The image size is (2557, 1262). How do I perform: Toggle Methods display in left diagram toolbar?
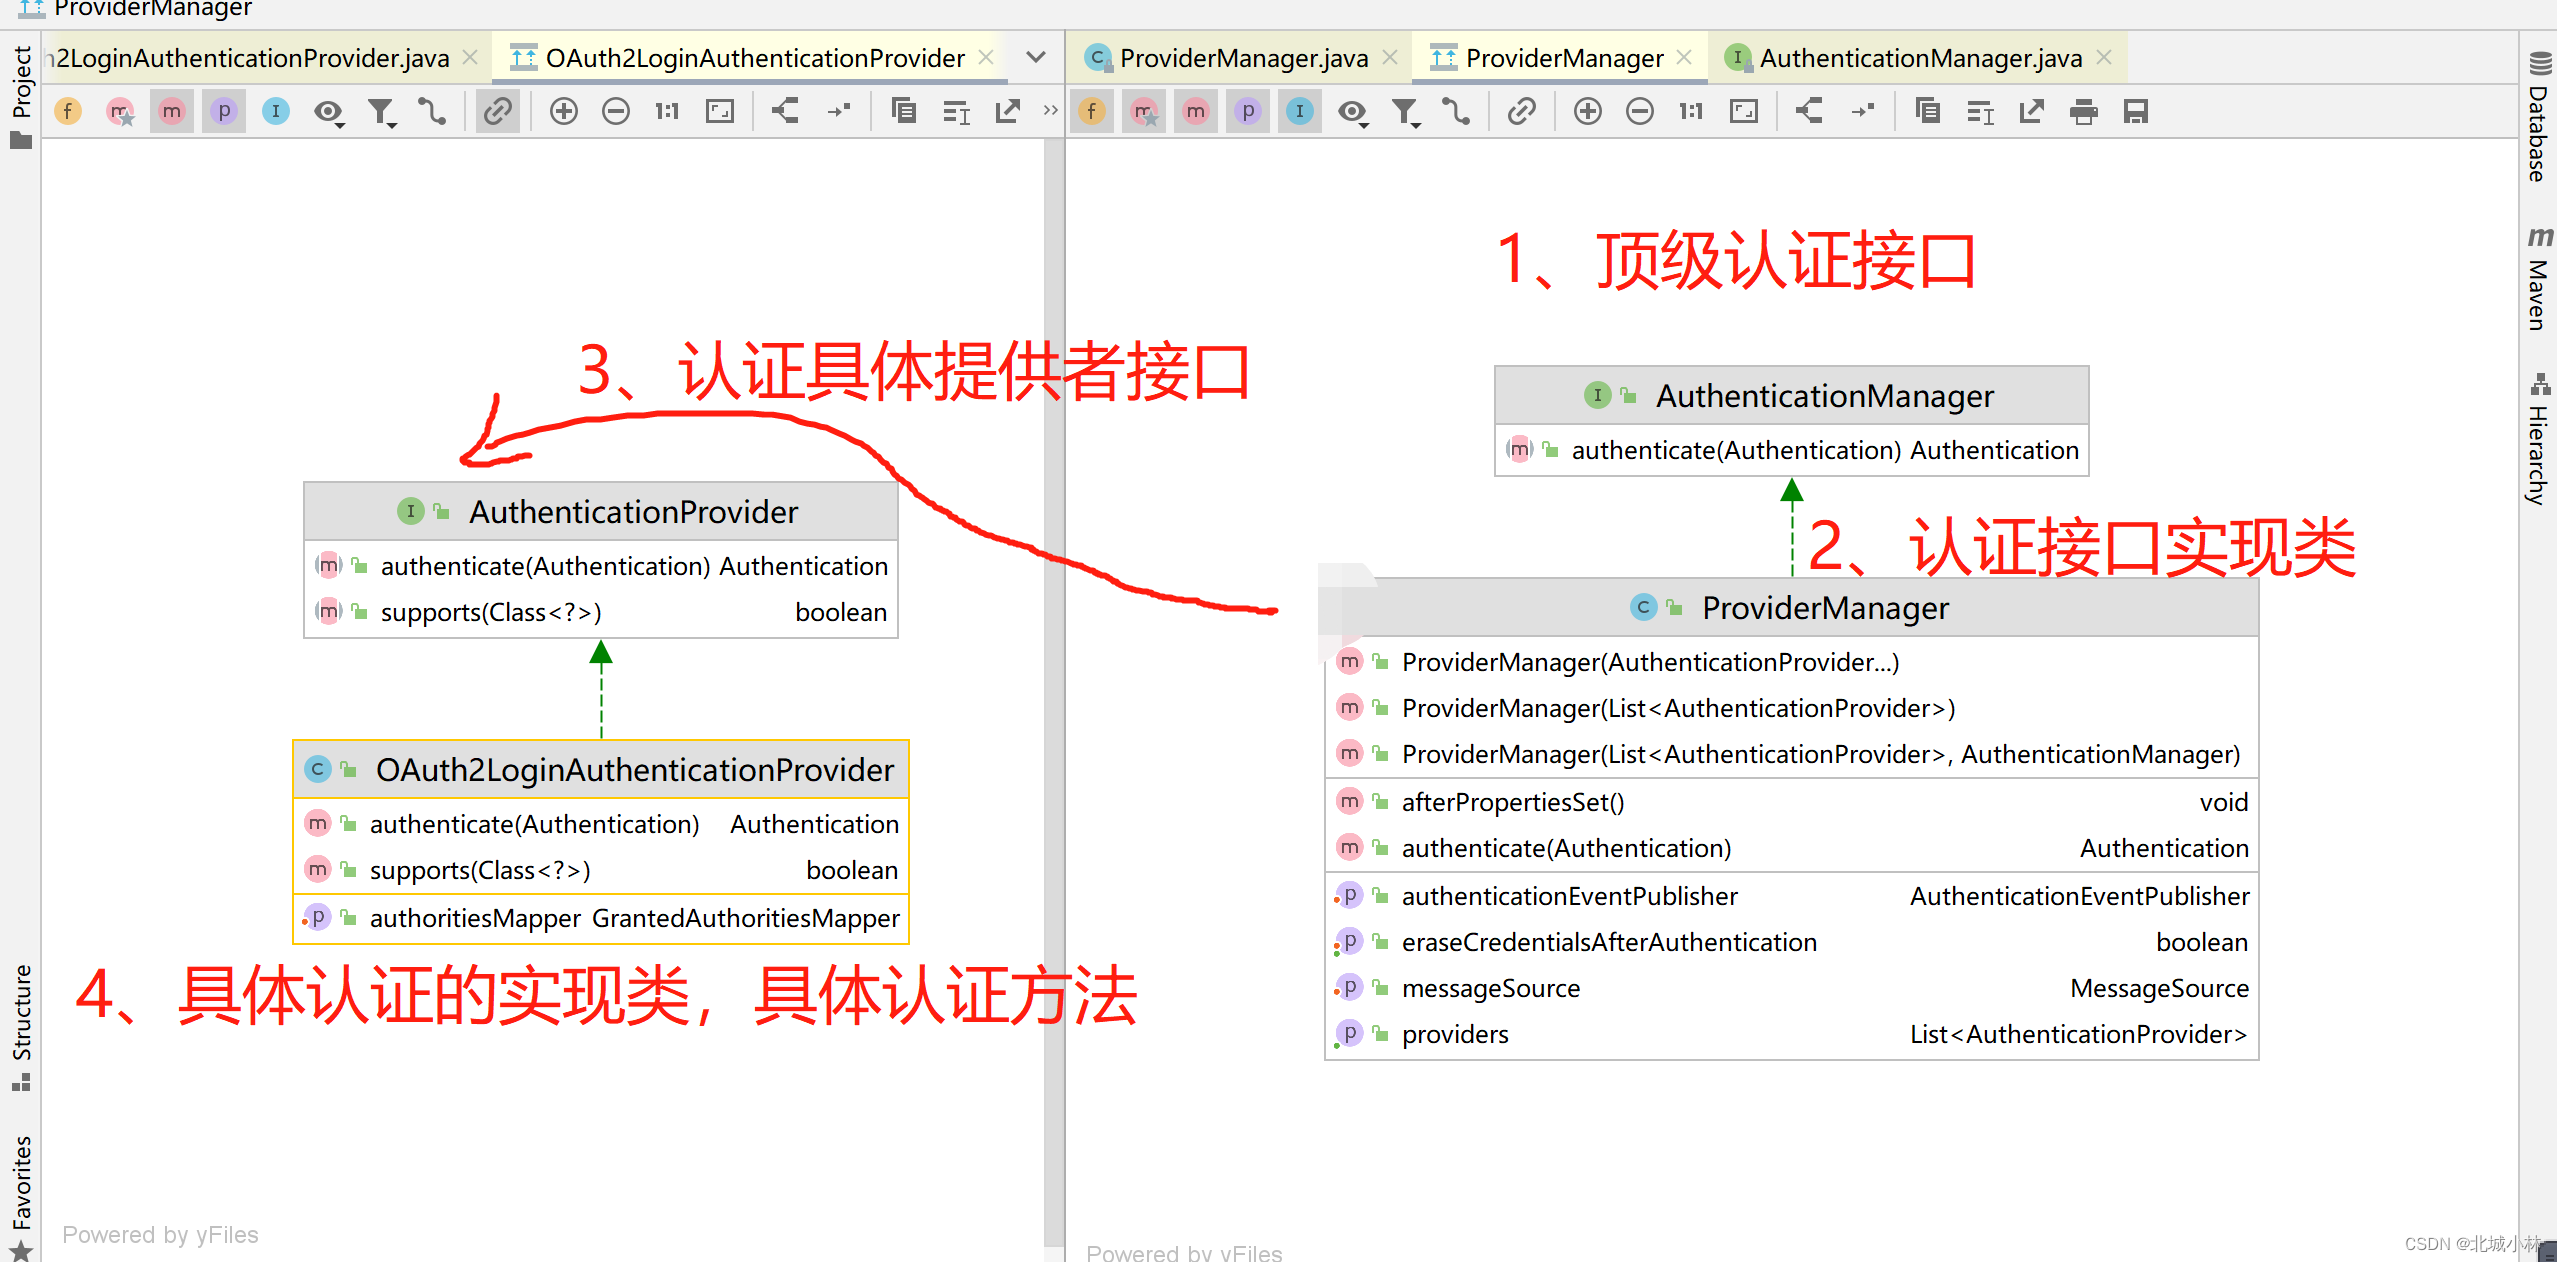coord(172,111)
